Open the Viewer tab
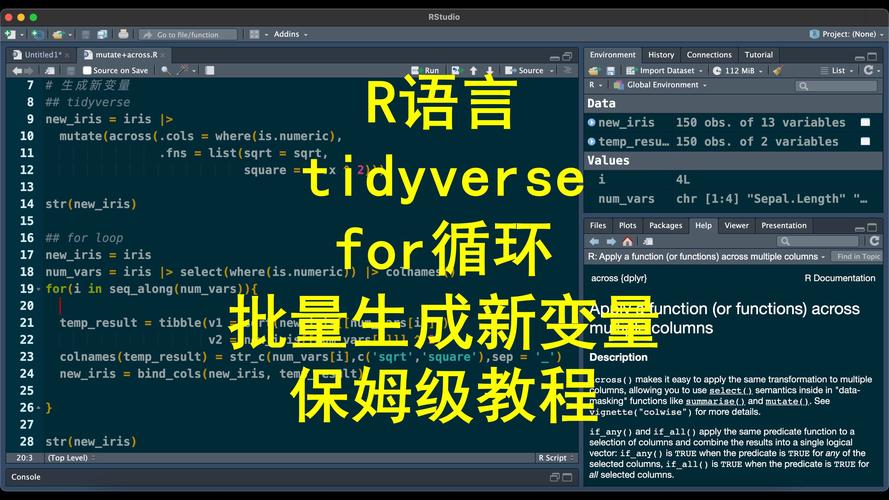Screen dimensions: 889x500 (736, 226)
